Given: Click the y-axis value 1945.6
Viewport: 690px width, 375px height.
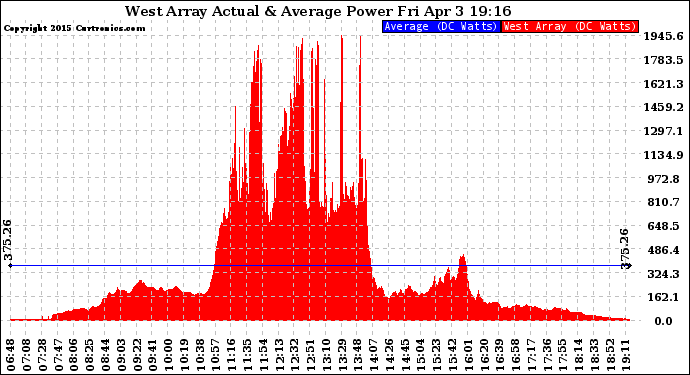Looking at the screenshot, I should tap(664, 36).
